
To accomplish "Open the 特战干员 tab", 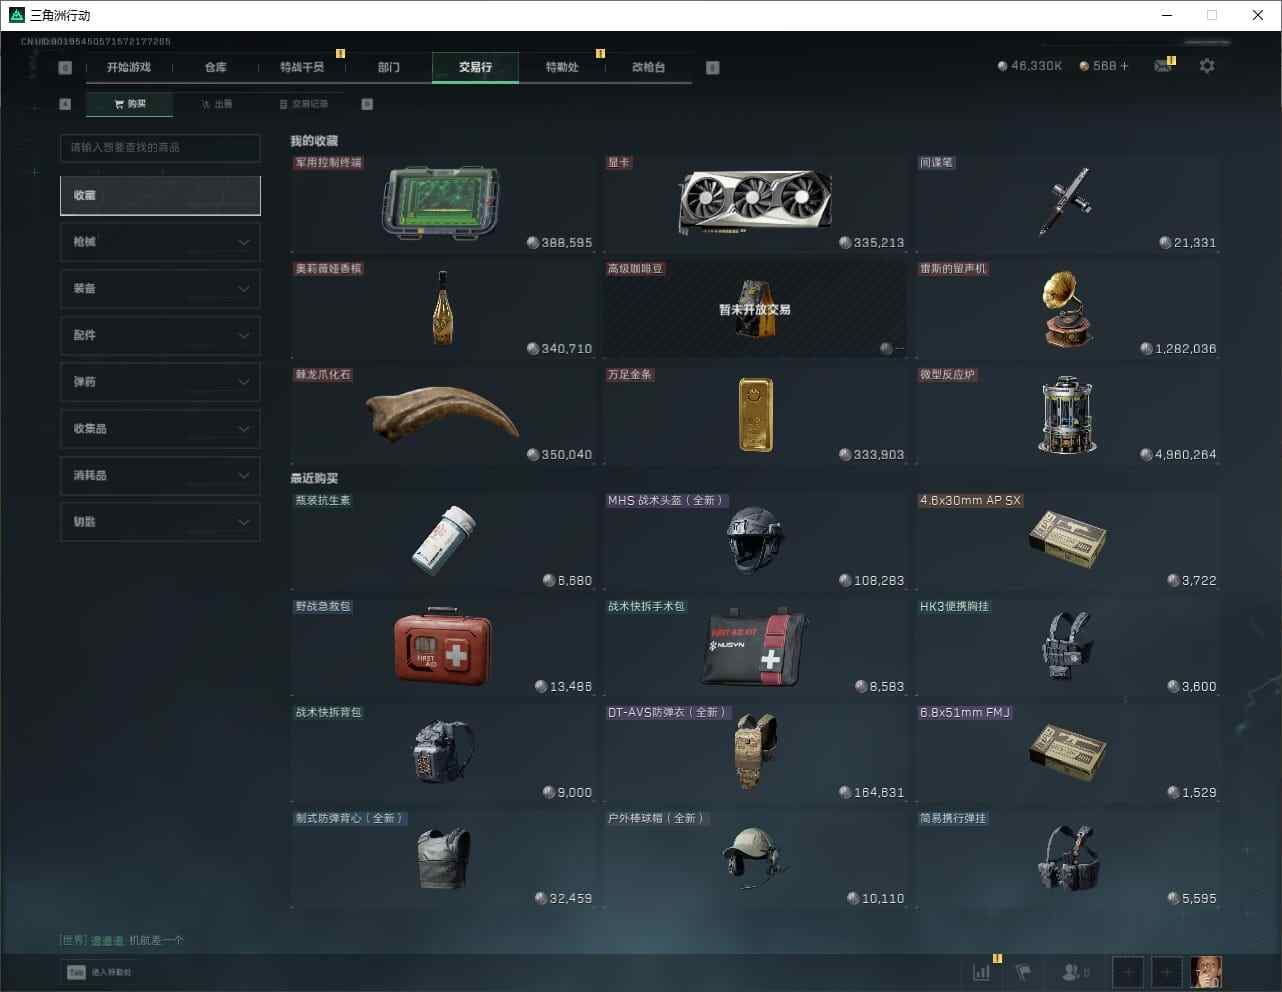I will click(302, 67).
